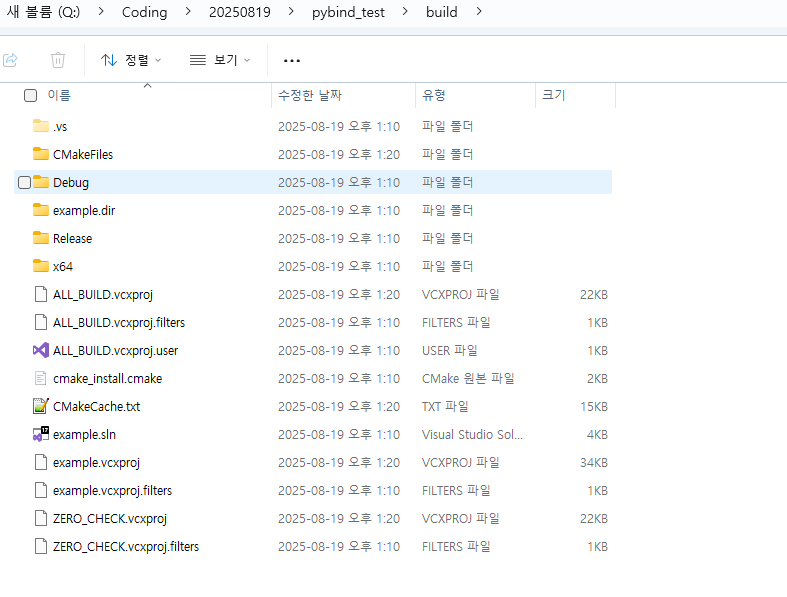Click the Delete trash can icon

58,60
